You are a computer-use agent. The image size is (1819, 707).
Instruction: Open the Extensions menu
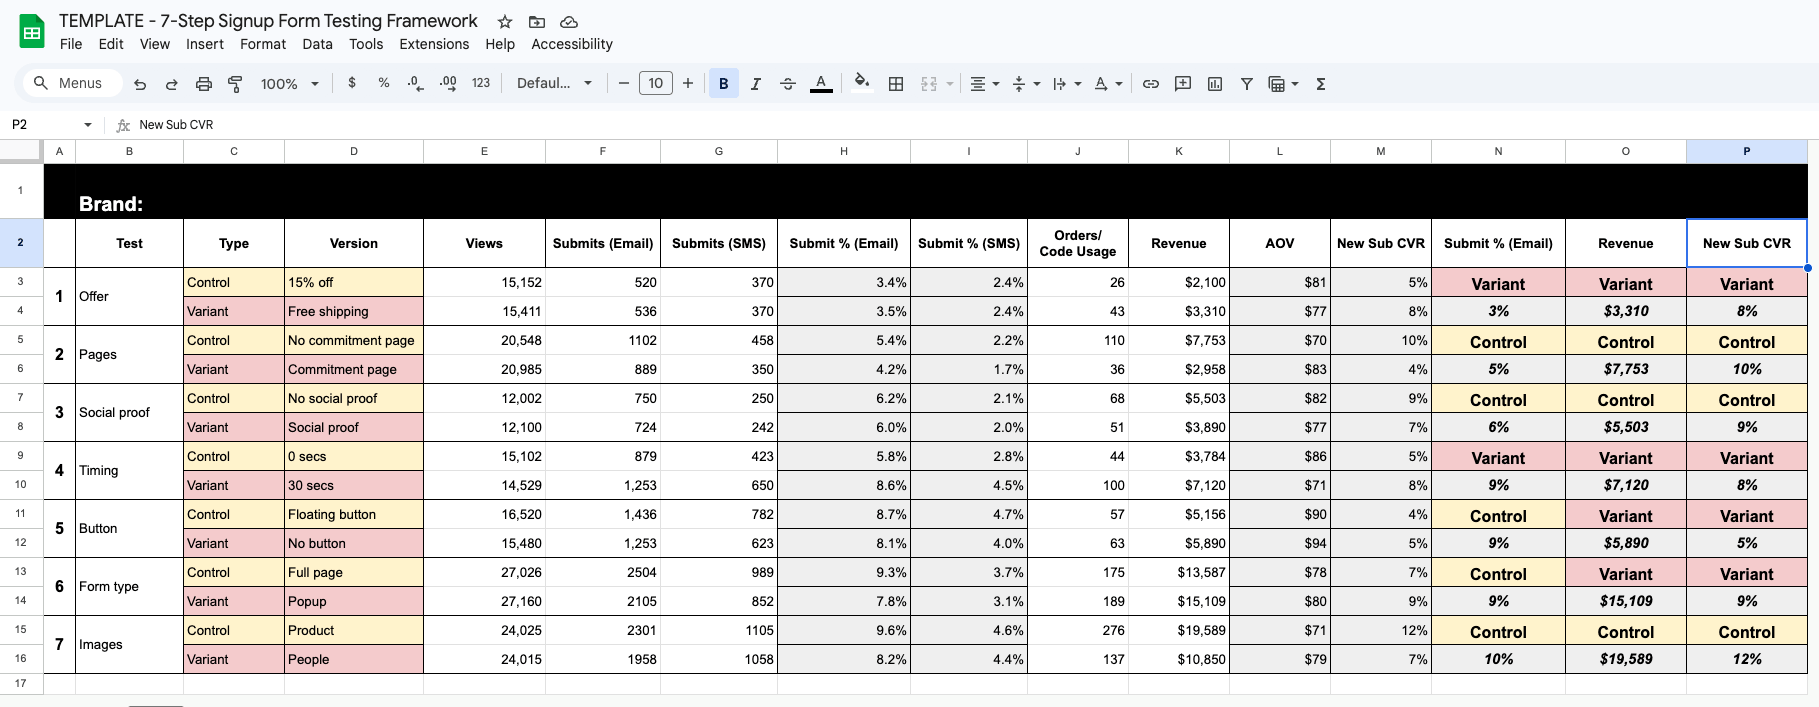point(434,44)
